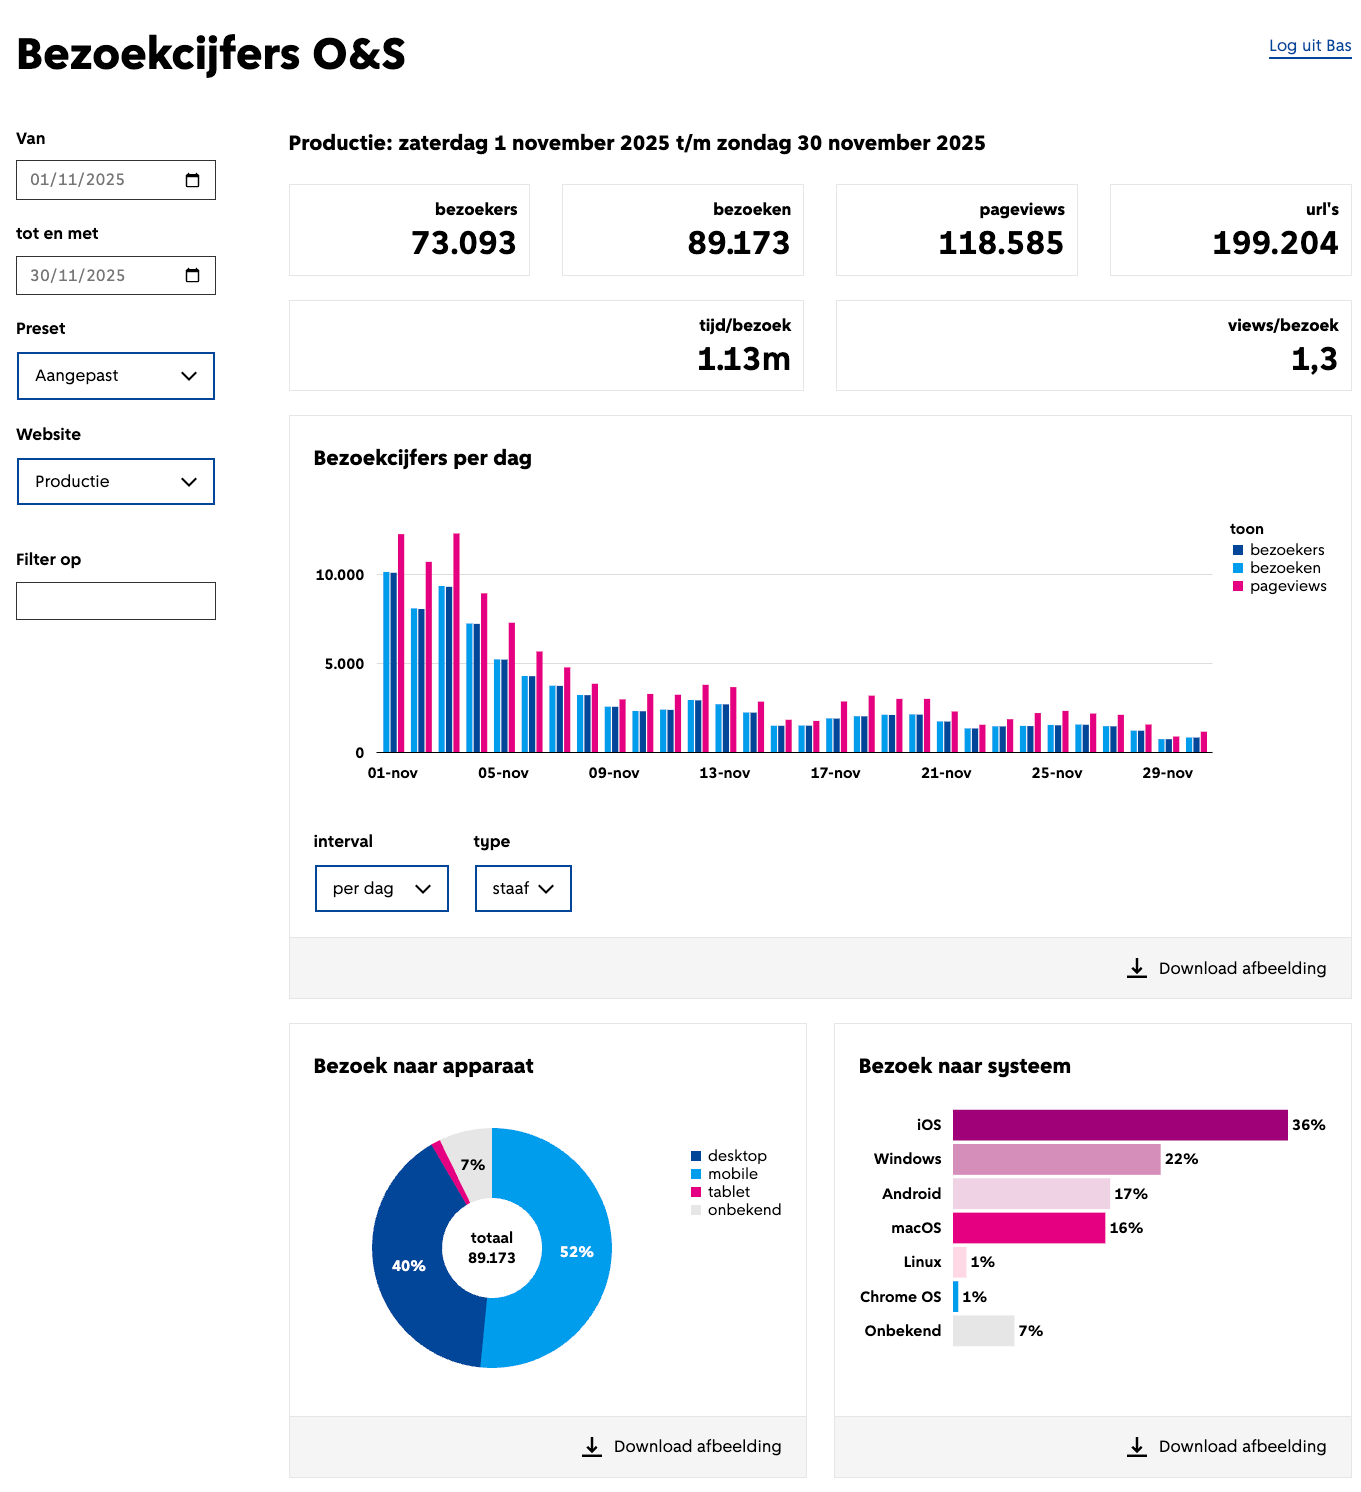Click the Filter op text field

coord(116,601)
